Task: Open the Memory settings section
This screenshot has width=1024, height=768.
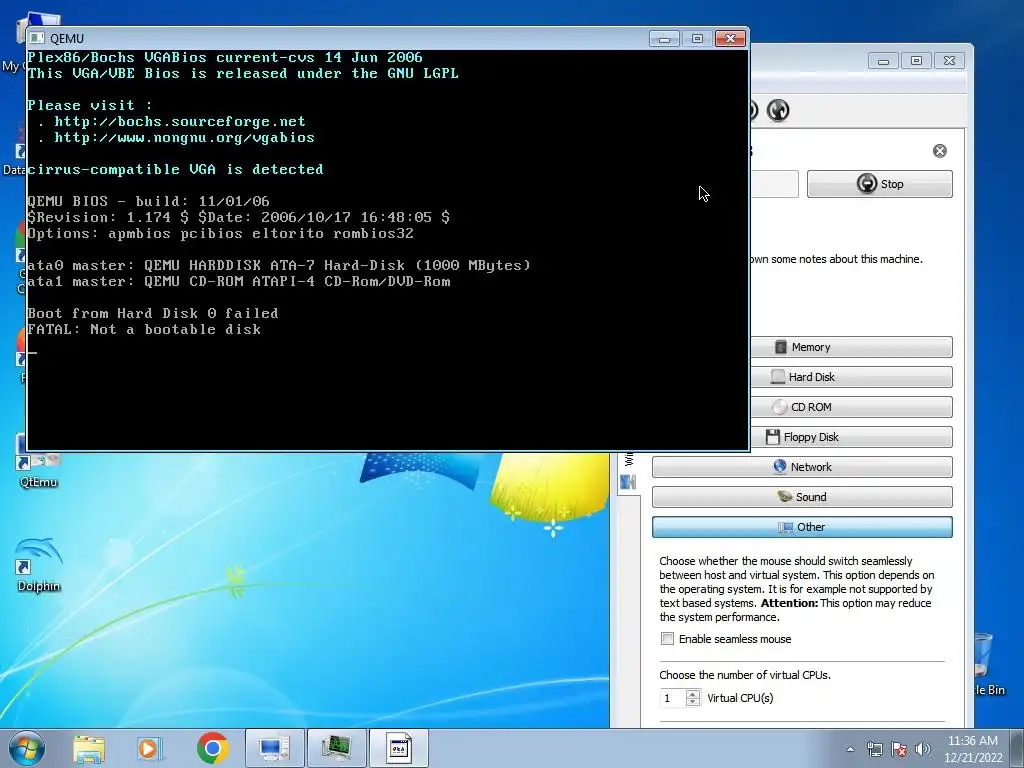Action: click(851, 347)
